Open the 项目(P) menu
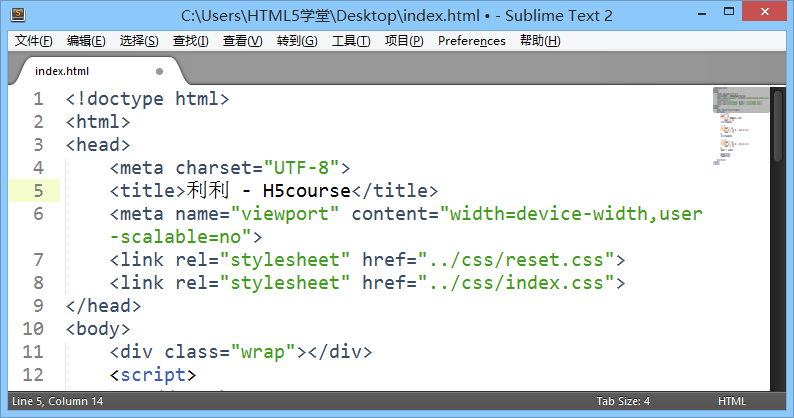The height and width of the screenshot is (418, 794). coord(404,41)
